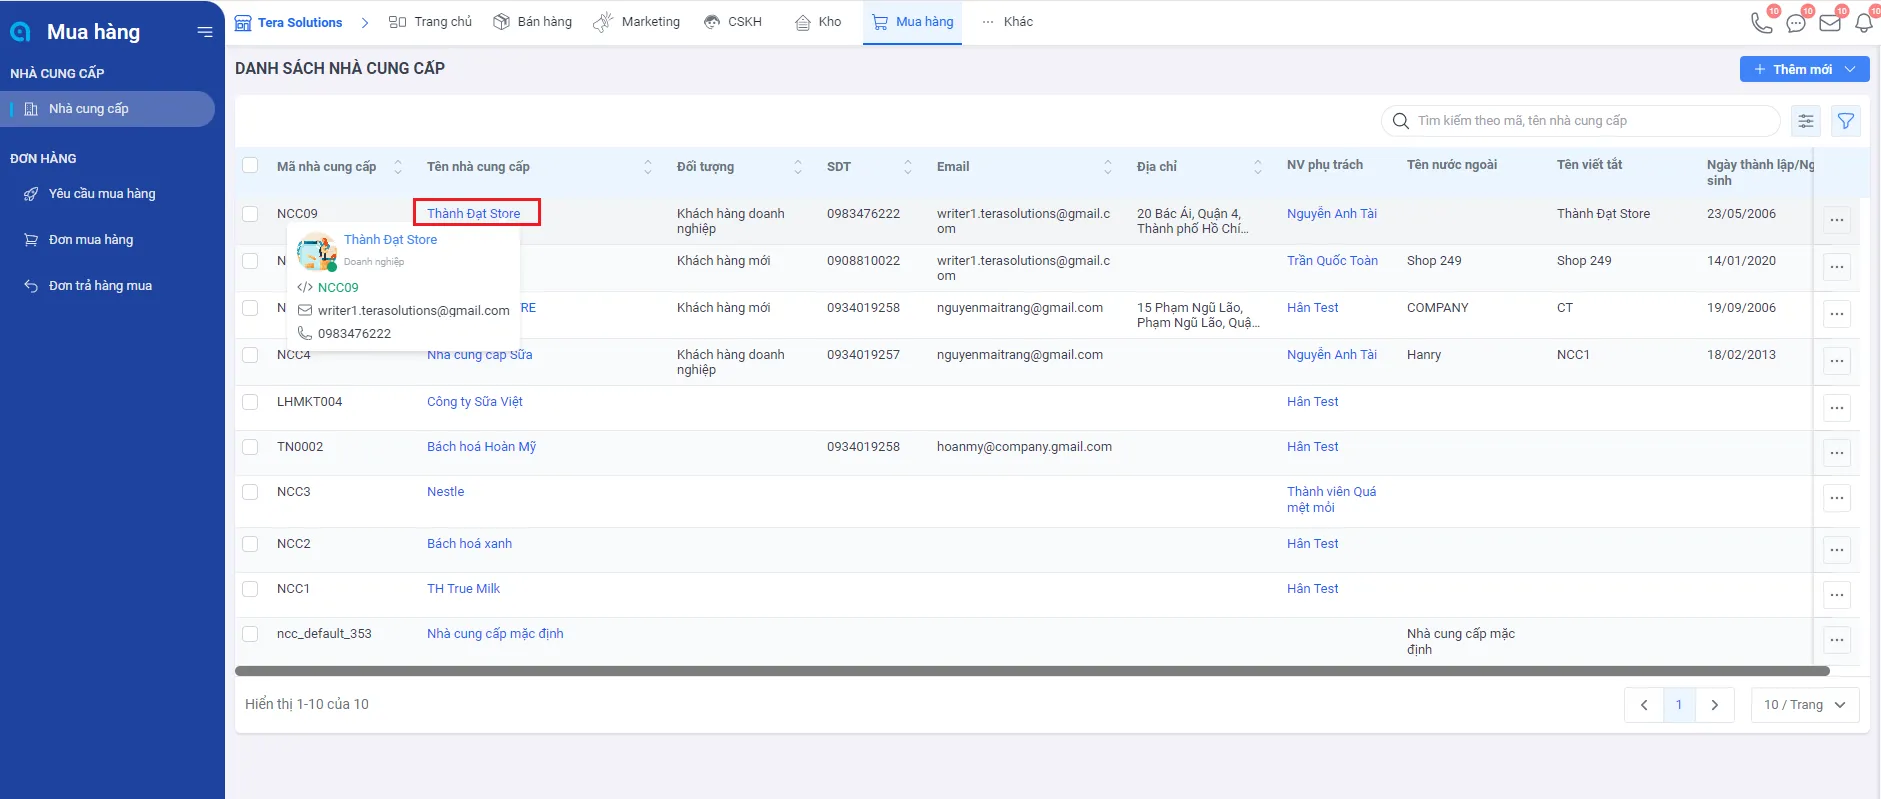1881x799 pixels.
Task: Open filter funnel icon
Action: (x=1846, y=121)
